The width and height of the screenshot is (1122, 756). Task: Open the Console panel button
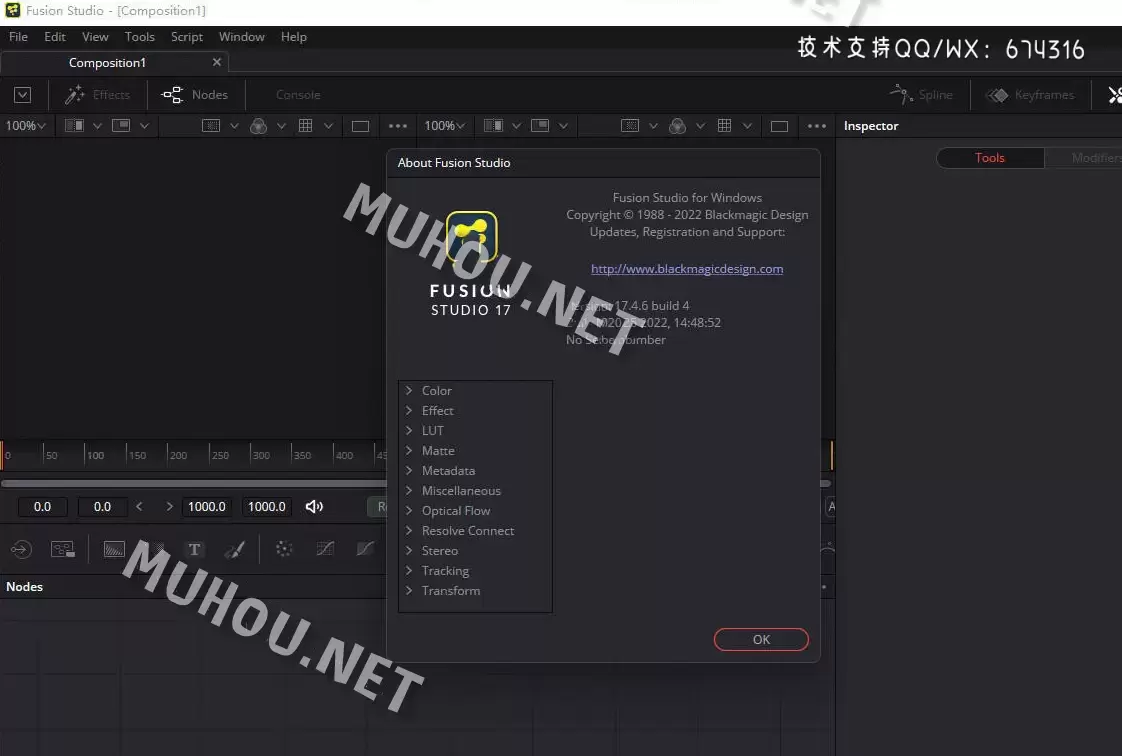298,94
